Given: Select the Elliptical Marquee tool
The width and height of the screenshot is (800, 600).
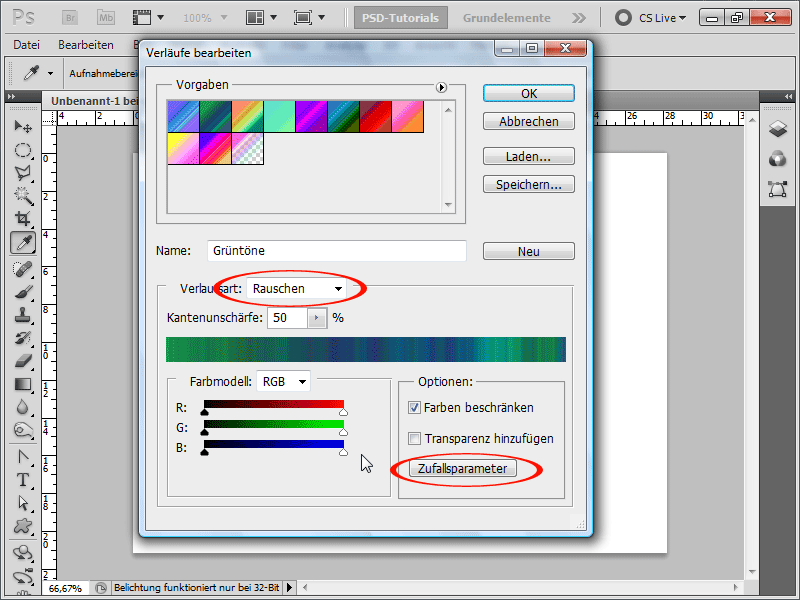Looking at the screenshot, I should (x=23, y=150).
